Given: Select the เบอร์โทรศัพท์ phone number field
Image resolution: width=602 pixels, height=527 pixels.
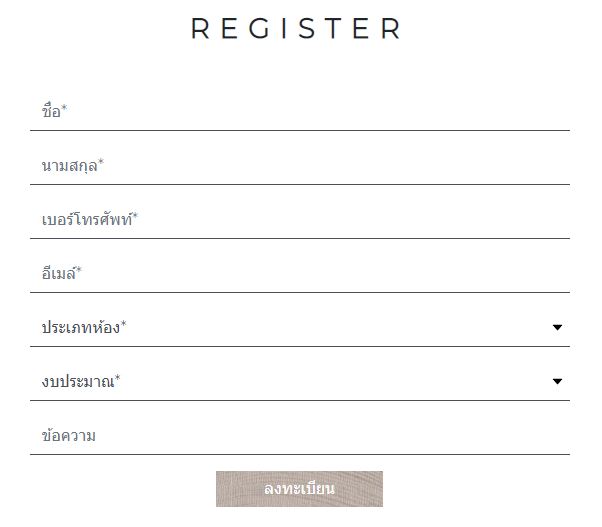Looking at the screenshot, I should (300, 220).
